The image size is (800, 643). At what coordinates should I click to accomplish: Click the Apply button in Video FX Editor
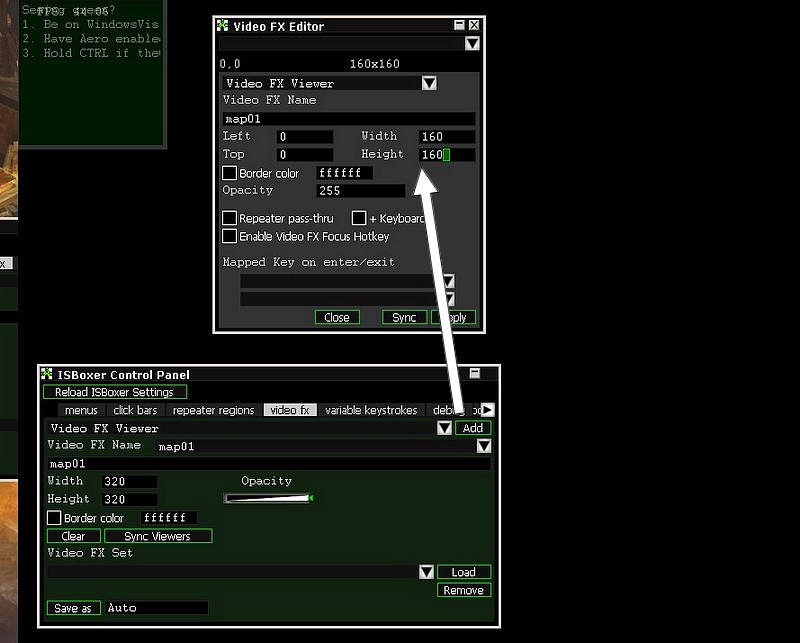tap(454, 317)
